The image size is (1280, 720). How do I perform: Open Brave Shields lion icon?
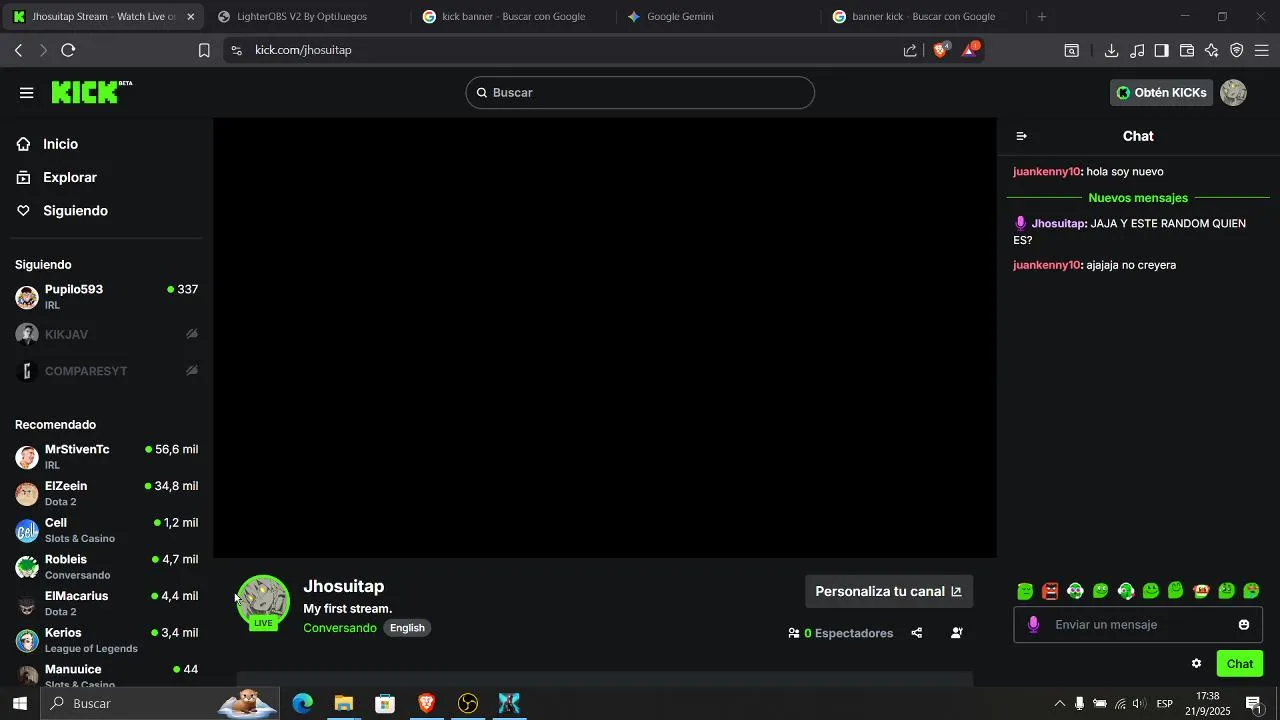[940, 50]
